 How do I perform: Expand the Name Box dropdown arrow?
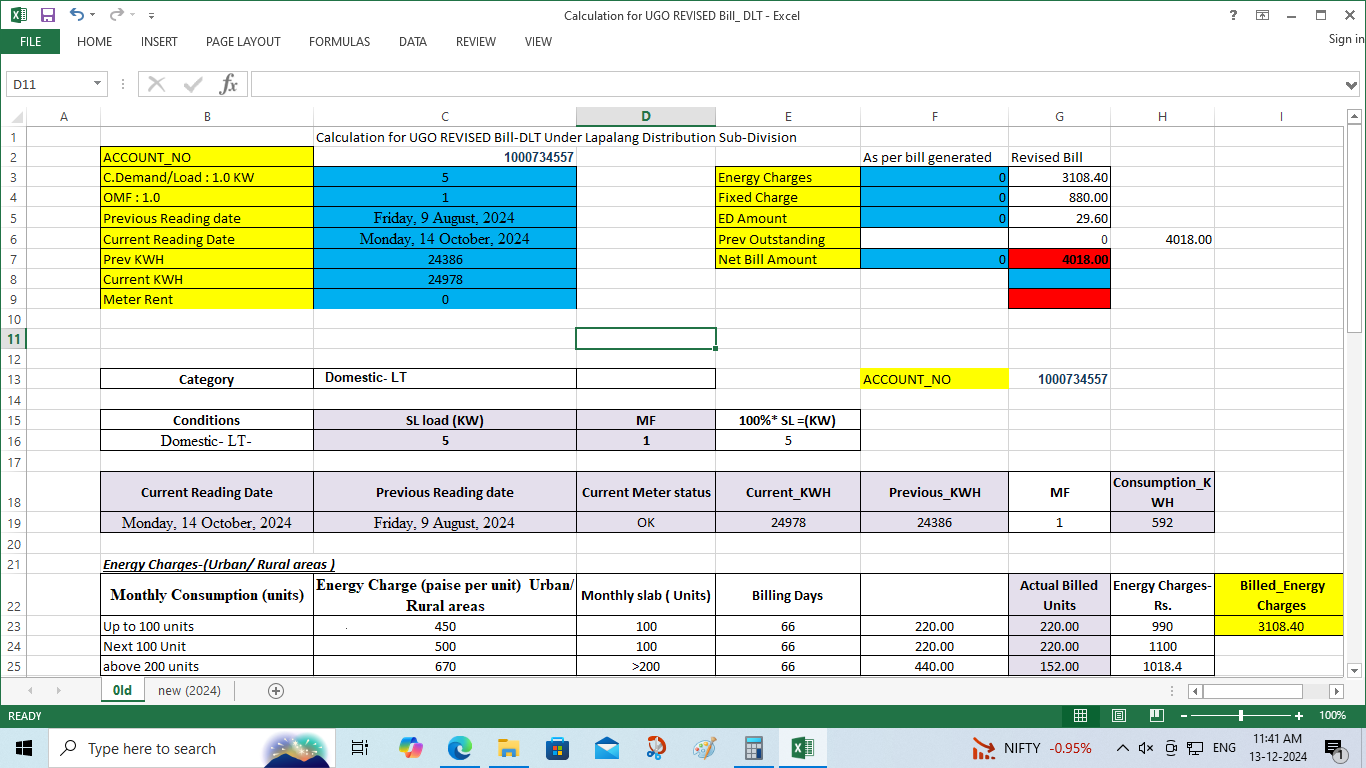[x=97, y=85]
